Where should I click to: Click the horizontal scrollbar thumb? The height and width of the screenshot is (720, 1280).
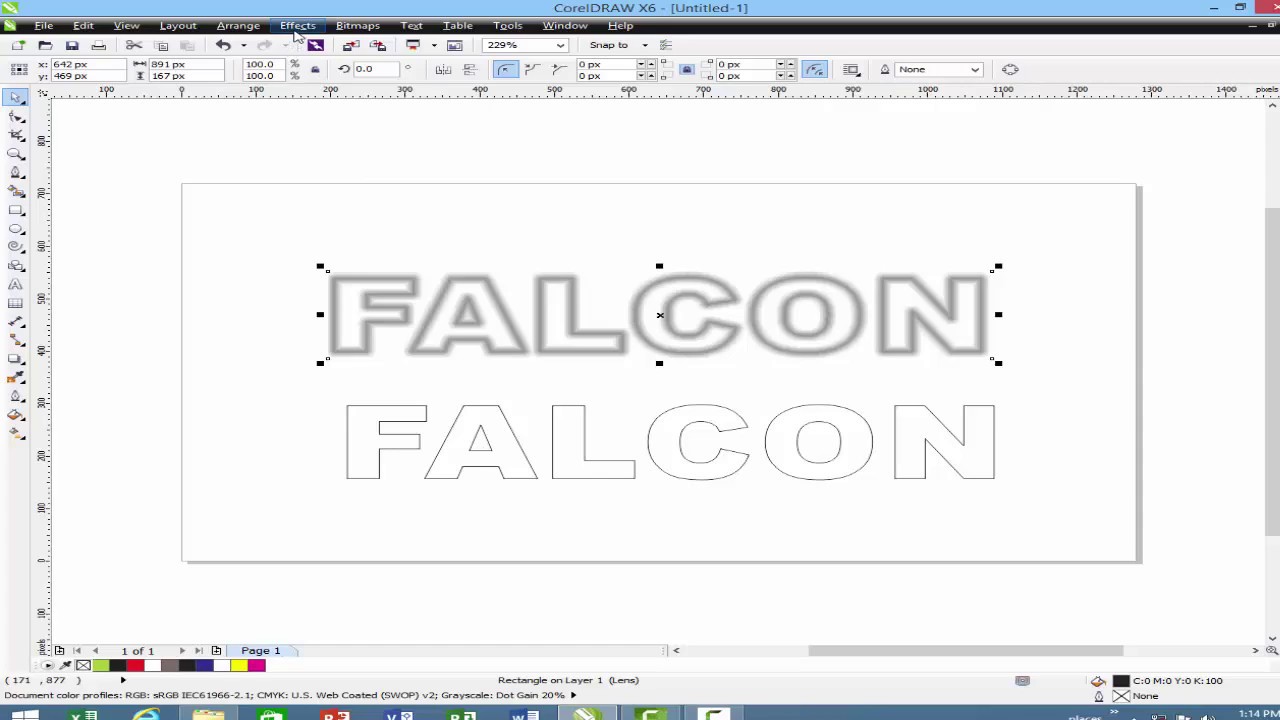point(965,651)
